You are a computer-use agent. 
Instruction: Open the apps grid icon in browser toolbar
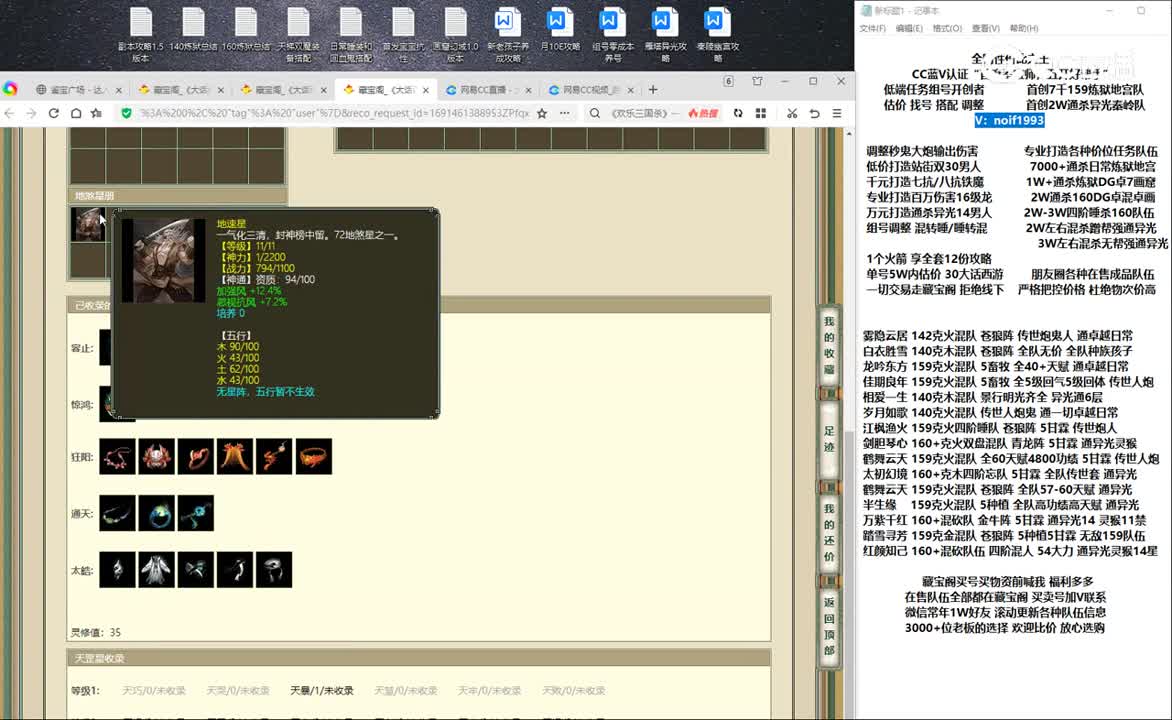click(761, 114)
